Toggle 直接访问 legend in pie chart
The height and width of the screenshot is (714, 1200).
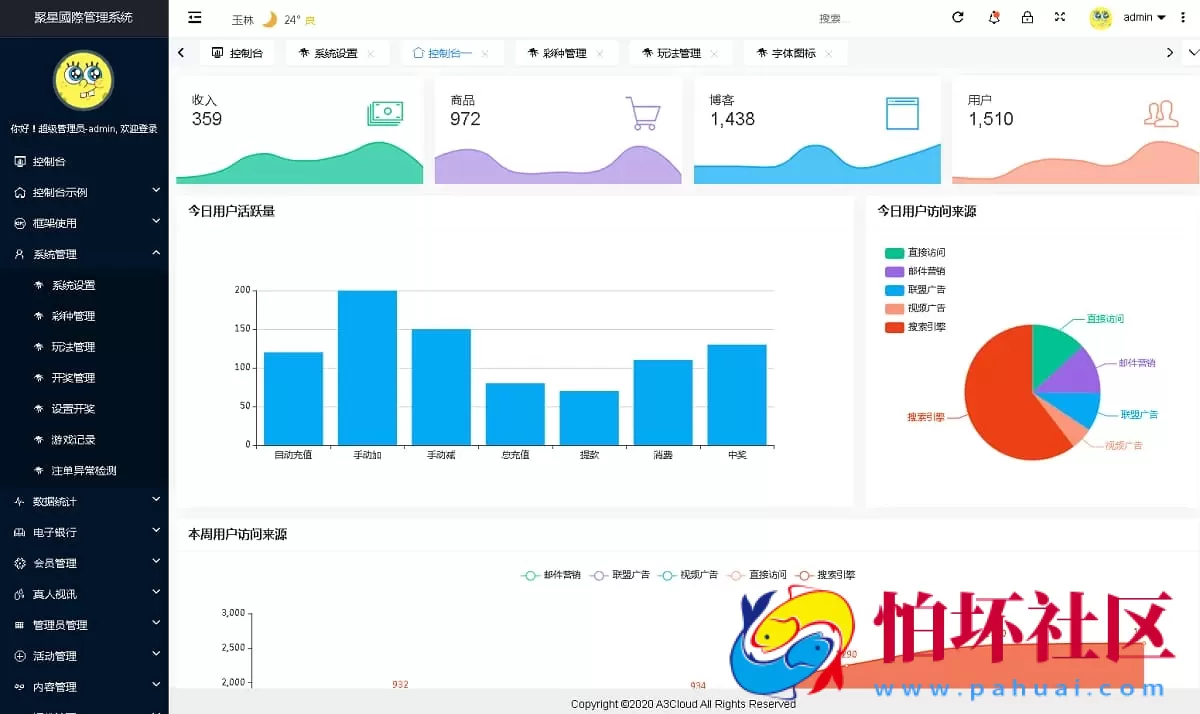pos(914,253)
